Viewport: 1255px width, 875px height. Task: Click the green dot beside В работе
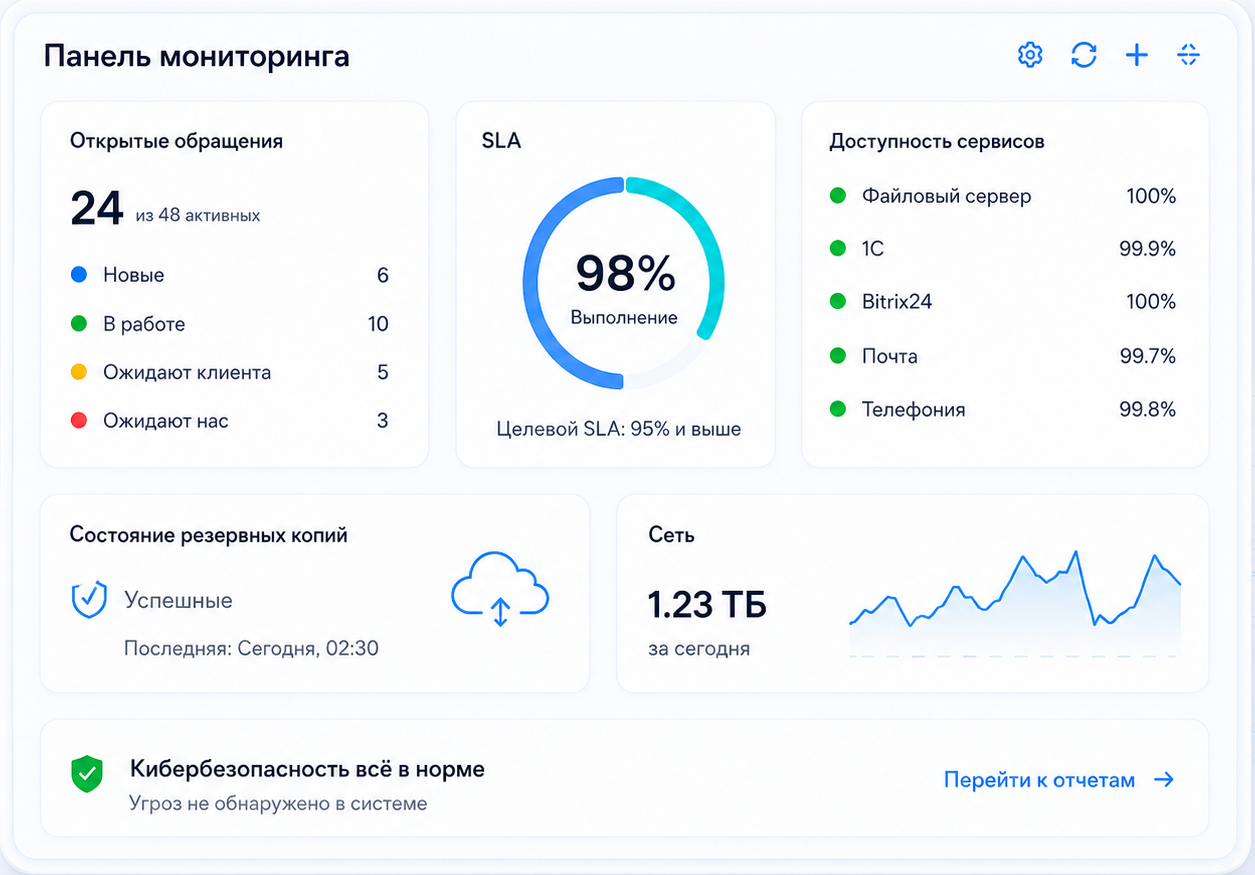(79, 324)
